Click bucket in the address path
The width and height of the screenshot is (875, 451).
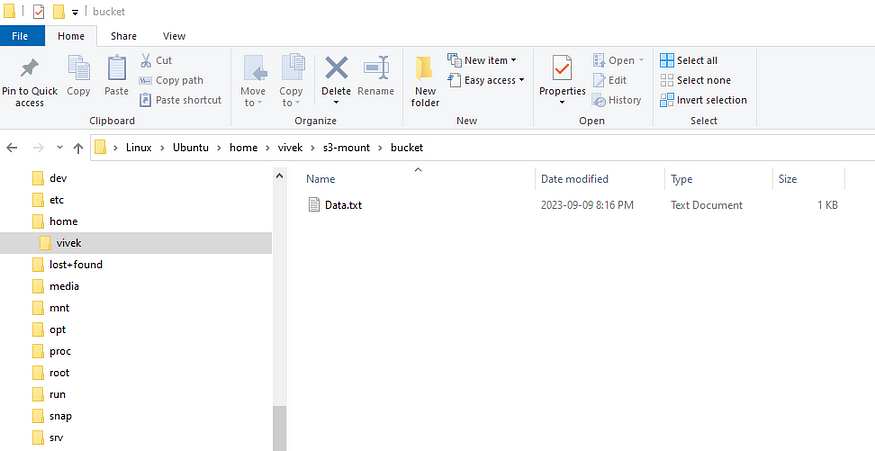point(407,147)
